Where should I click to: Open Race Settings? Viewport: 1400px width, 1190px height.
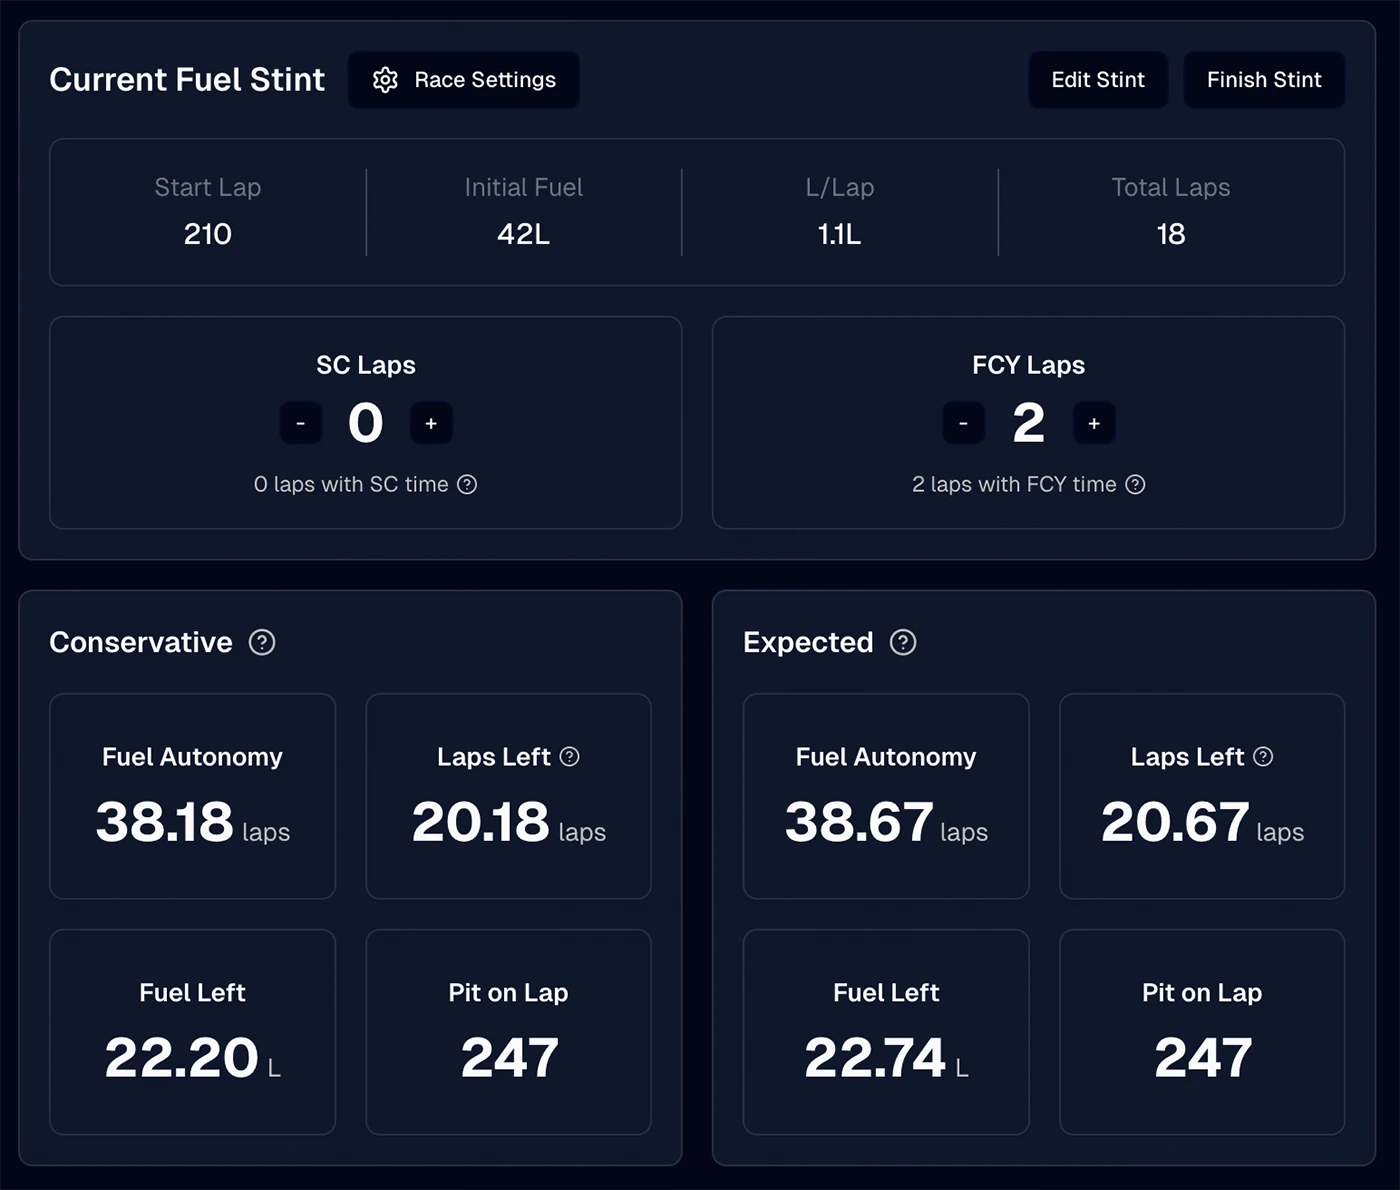point(463,80)
